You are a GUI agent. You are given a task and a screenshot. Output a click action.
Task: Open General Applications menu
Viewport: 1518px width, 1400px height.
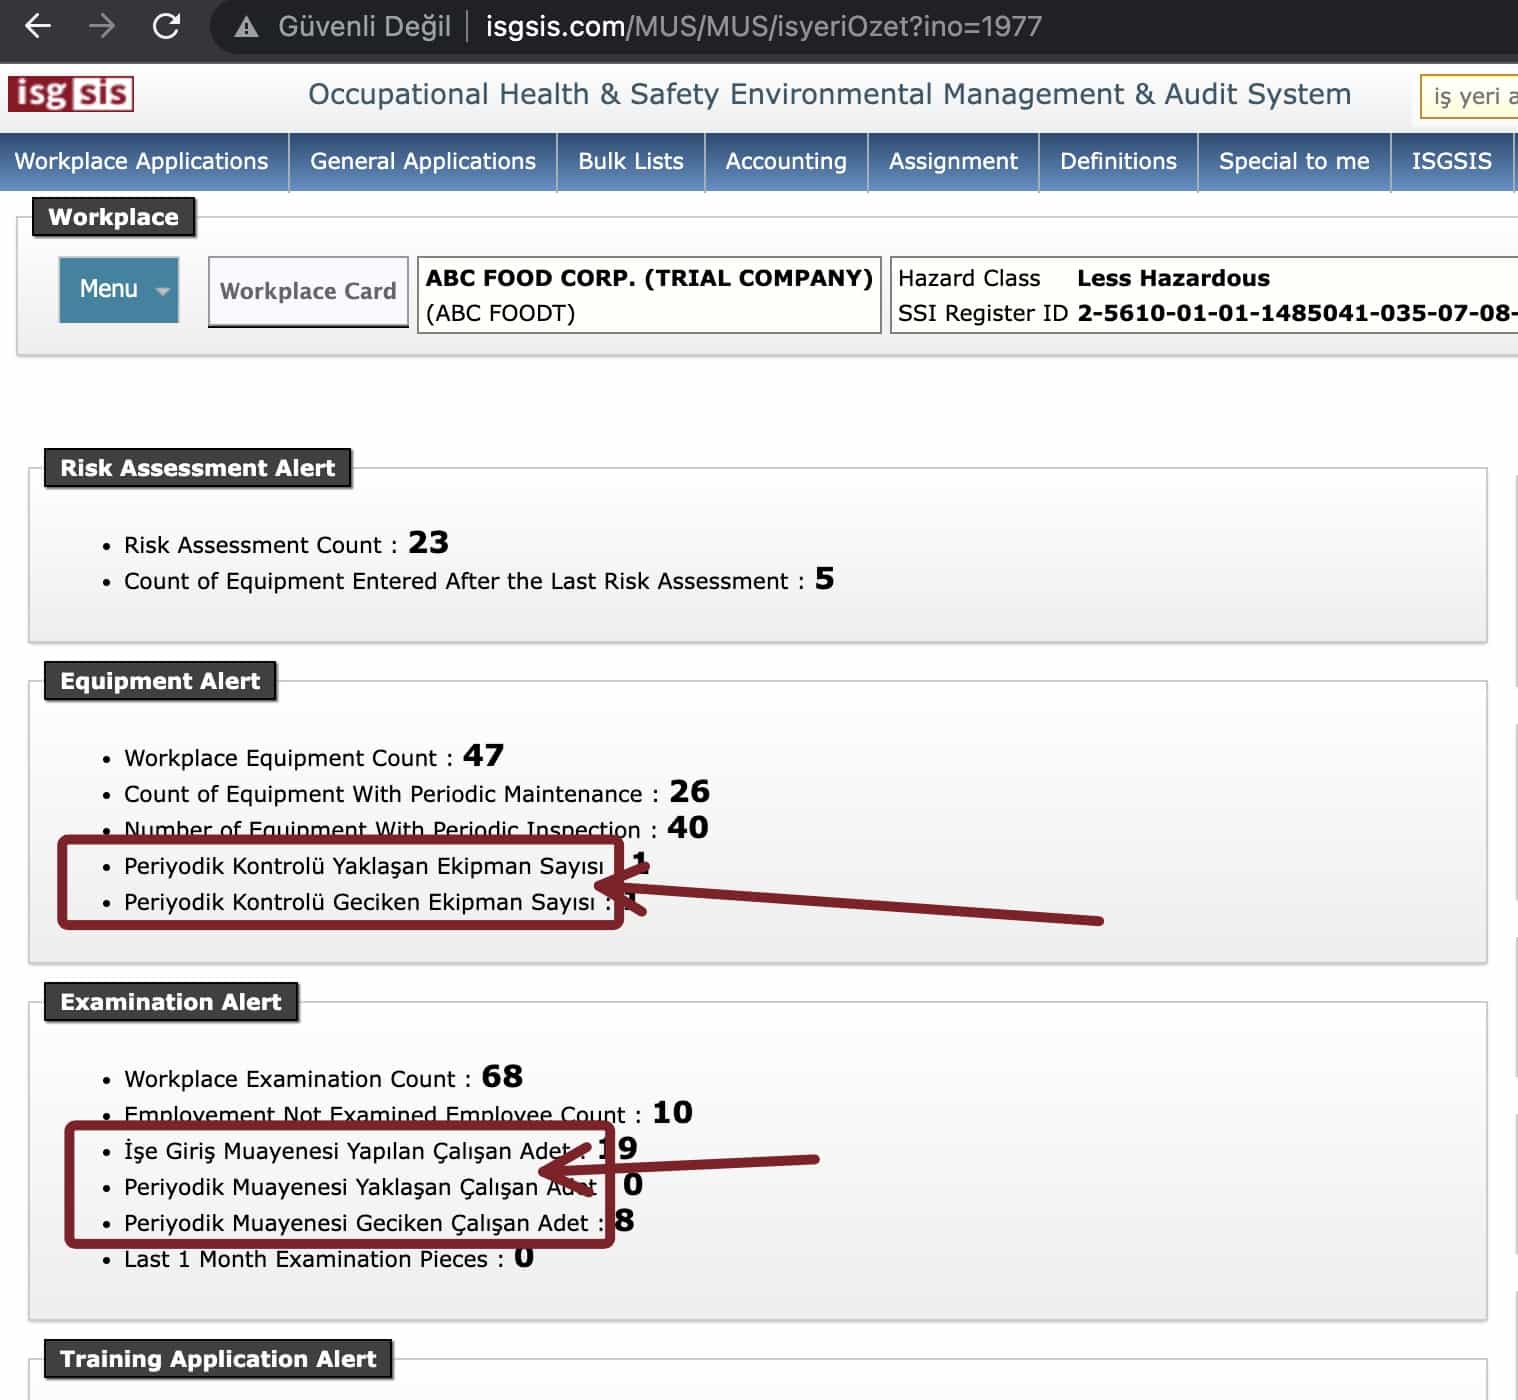coord(422,161)
